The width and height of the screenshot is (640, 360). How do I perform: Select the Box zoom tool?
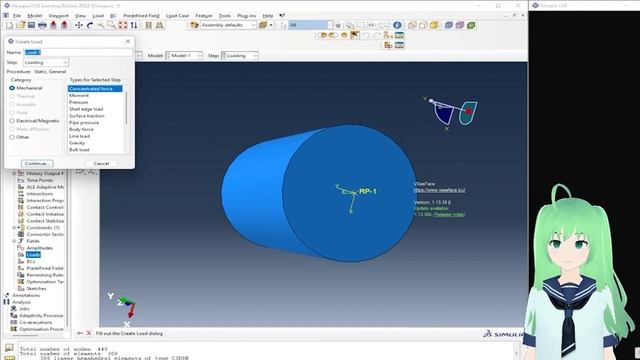111,25
